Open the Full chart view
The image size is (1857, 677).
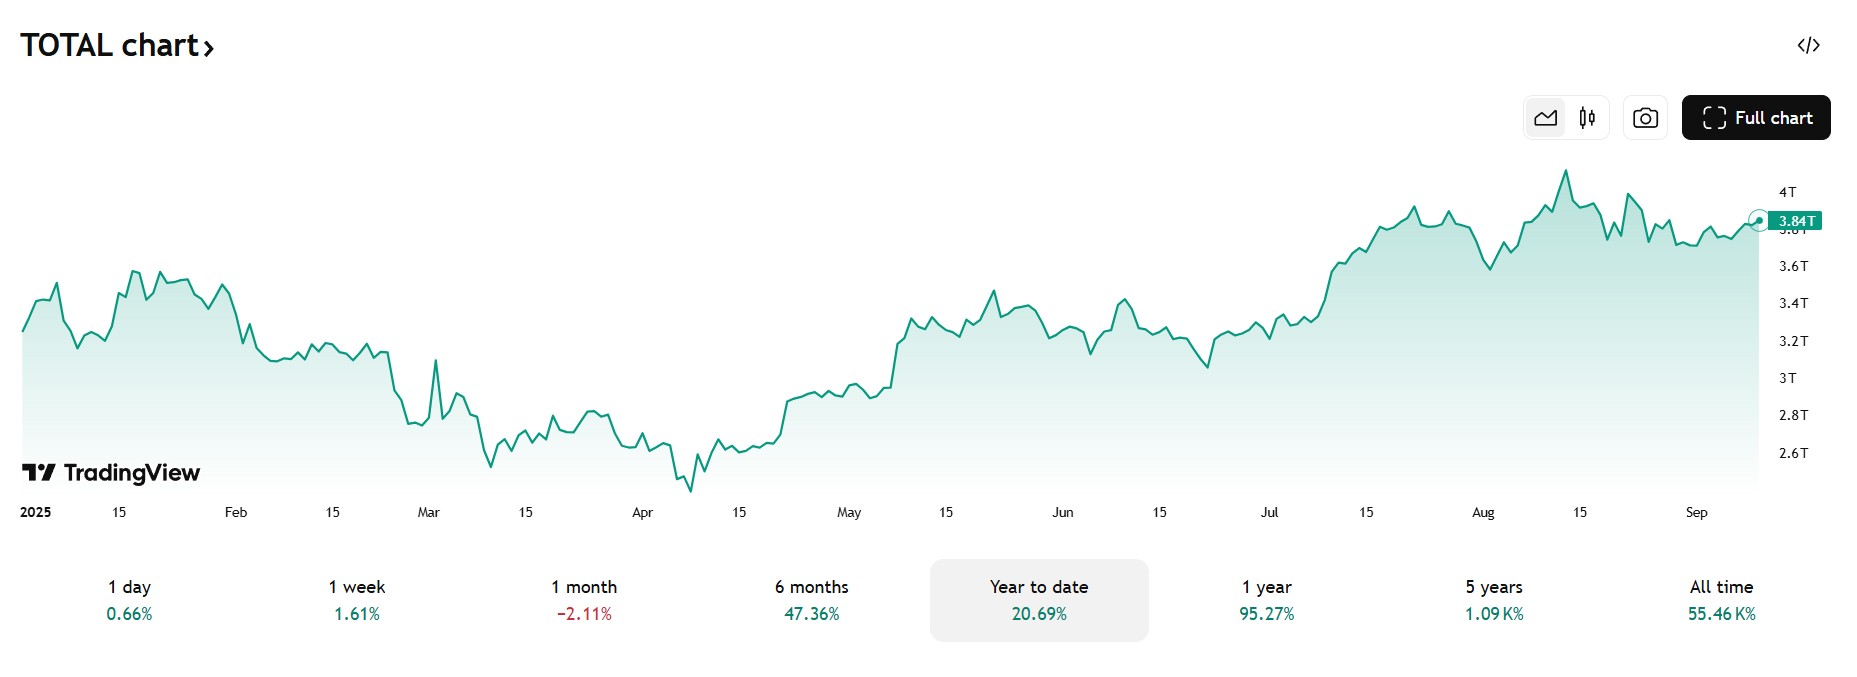(x=1756, y=118)
